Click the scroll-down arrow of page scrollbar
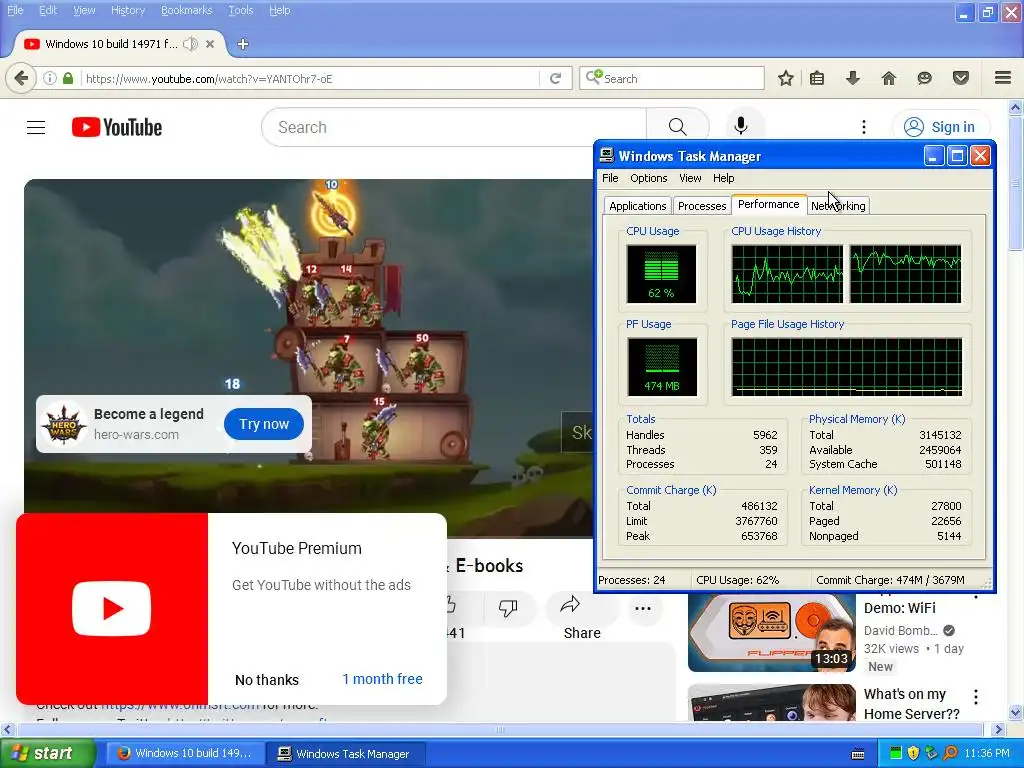The width and height of the screenshot is (1024, 768). [x=1016, y=712]
